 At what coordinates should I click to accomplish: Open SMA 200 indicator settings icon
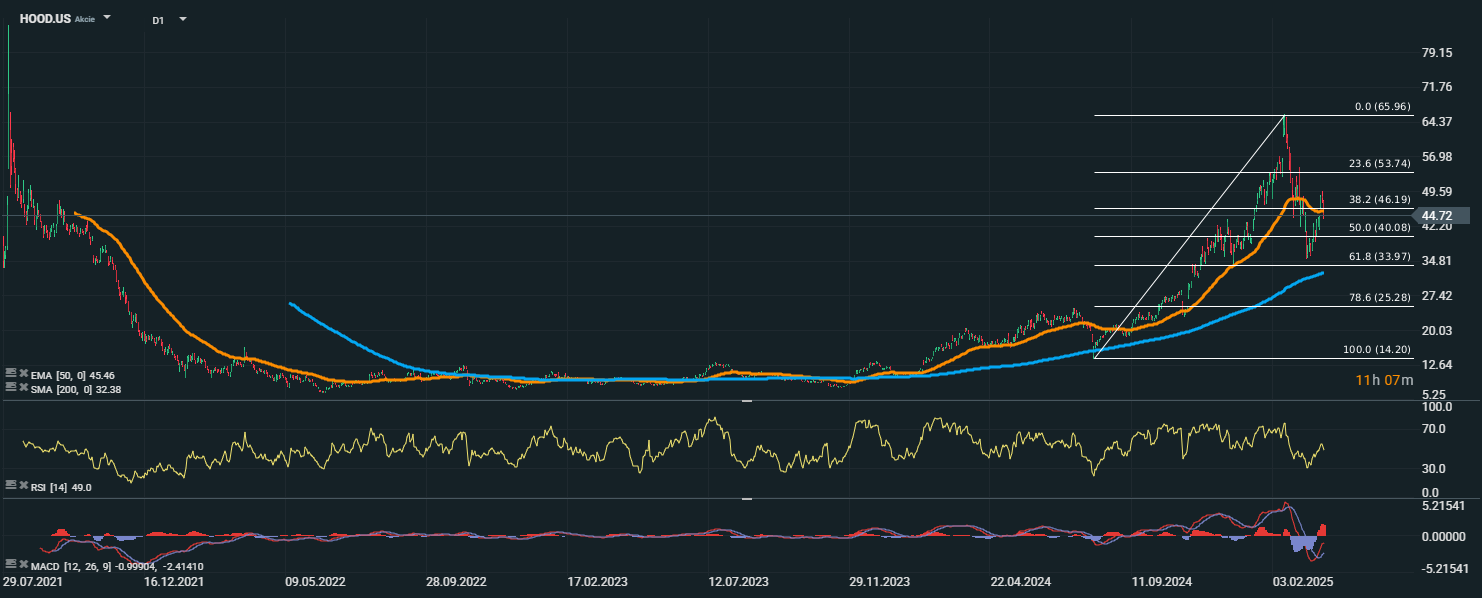(x=10, y=386)
